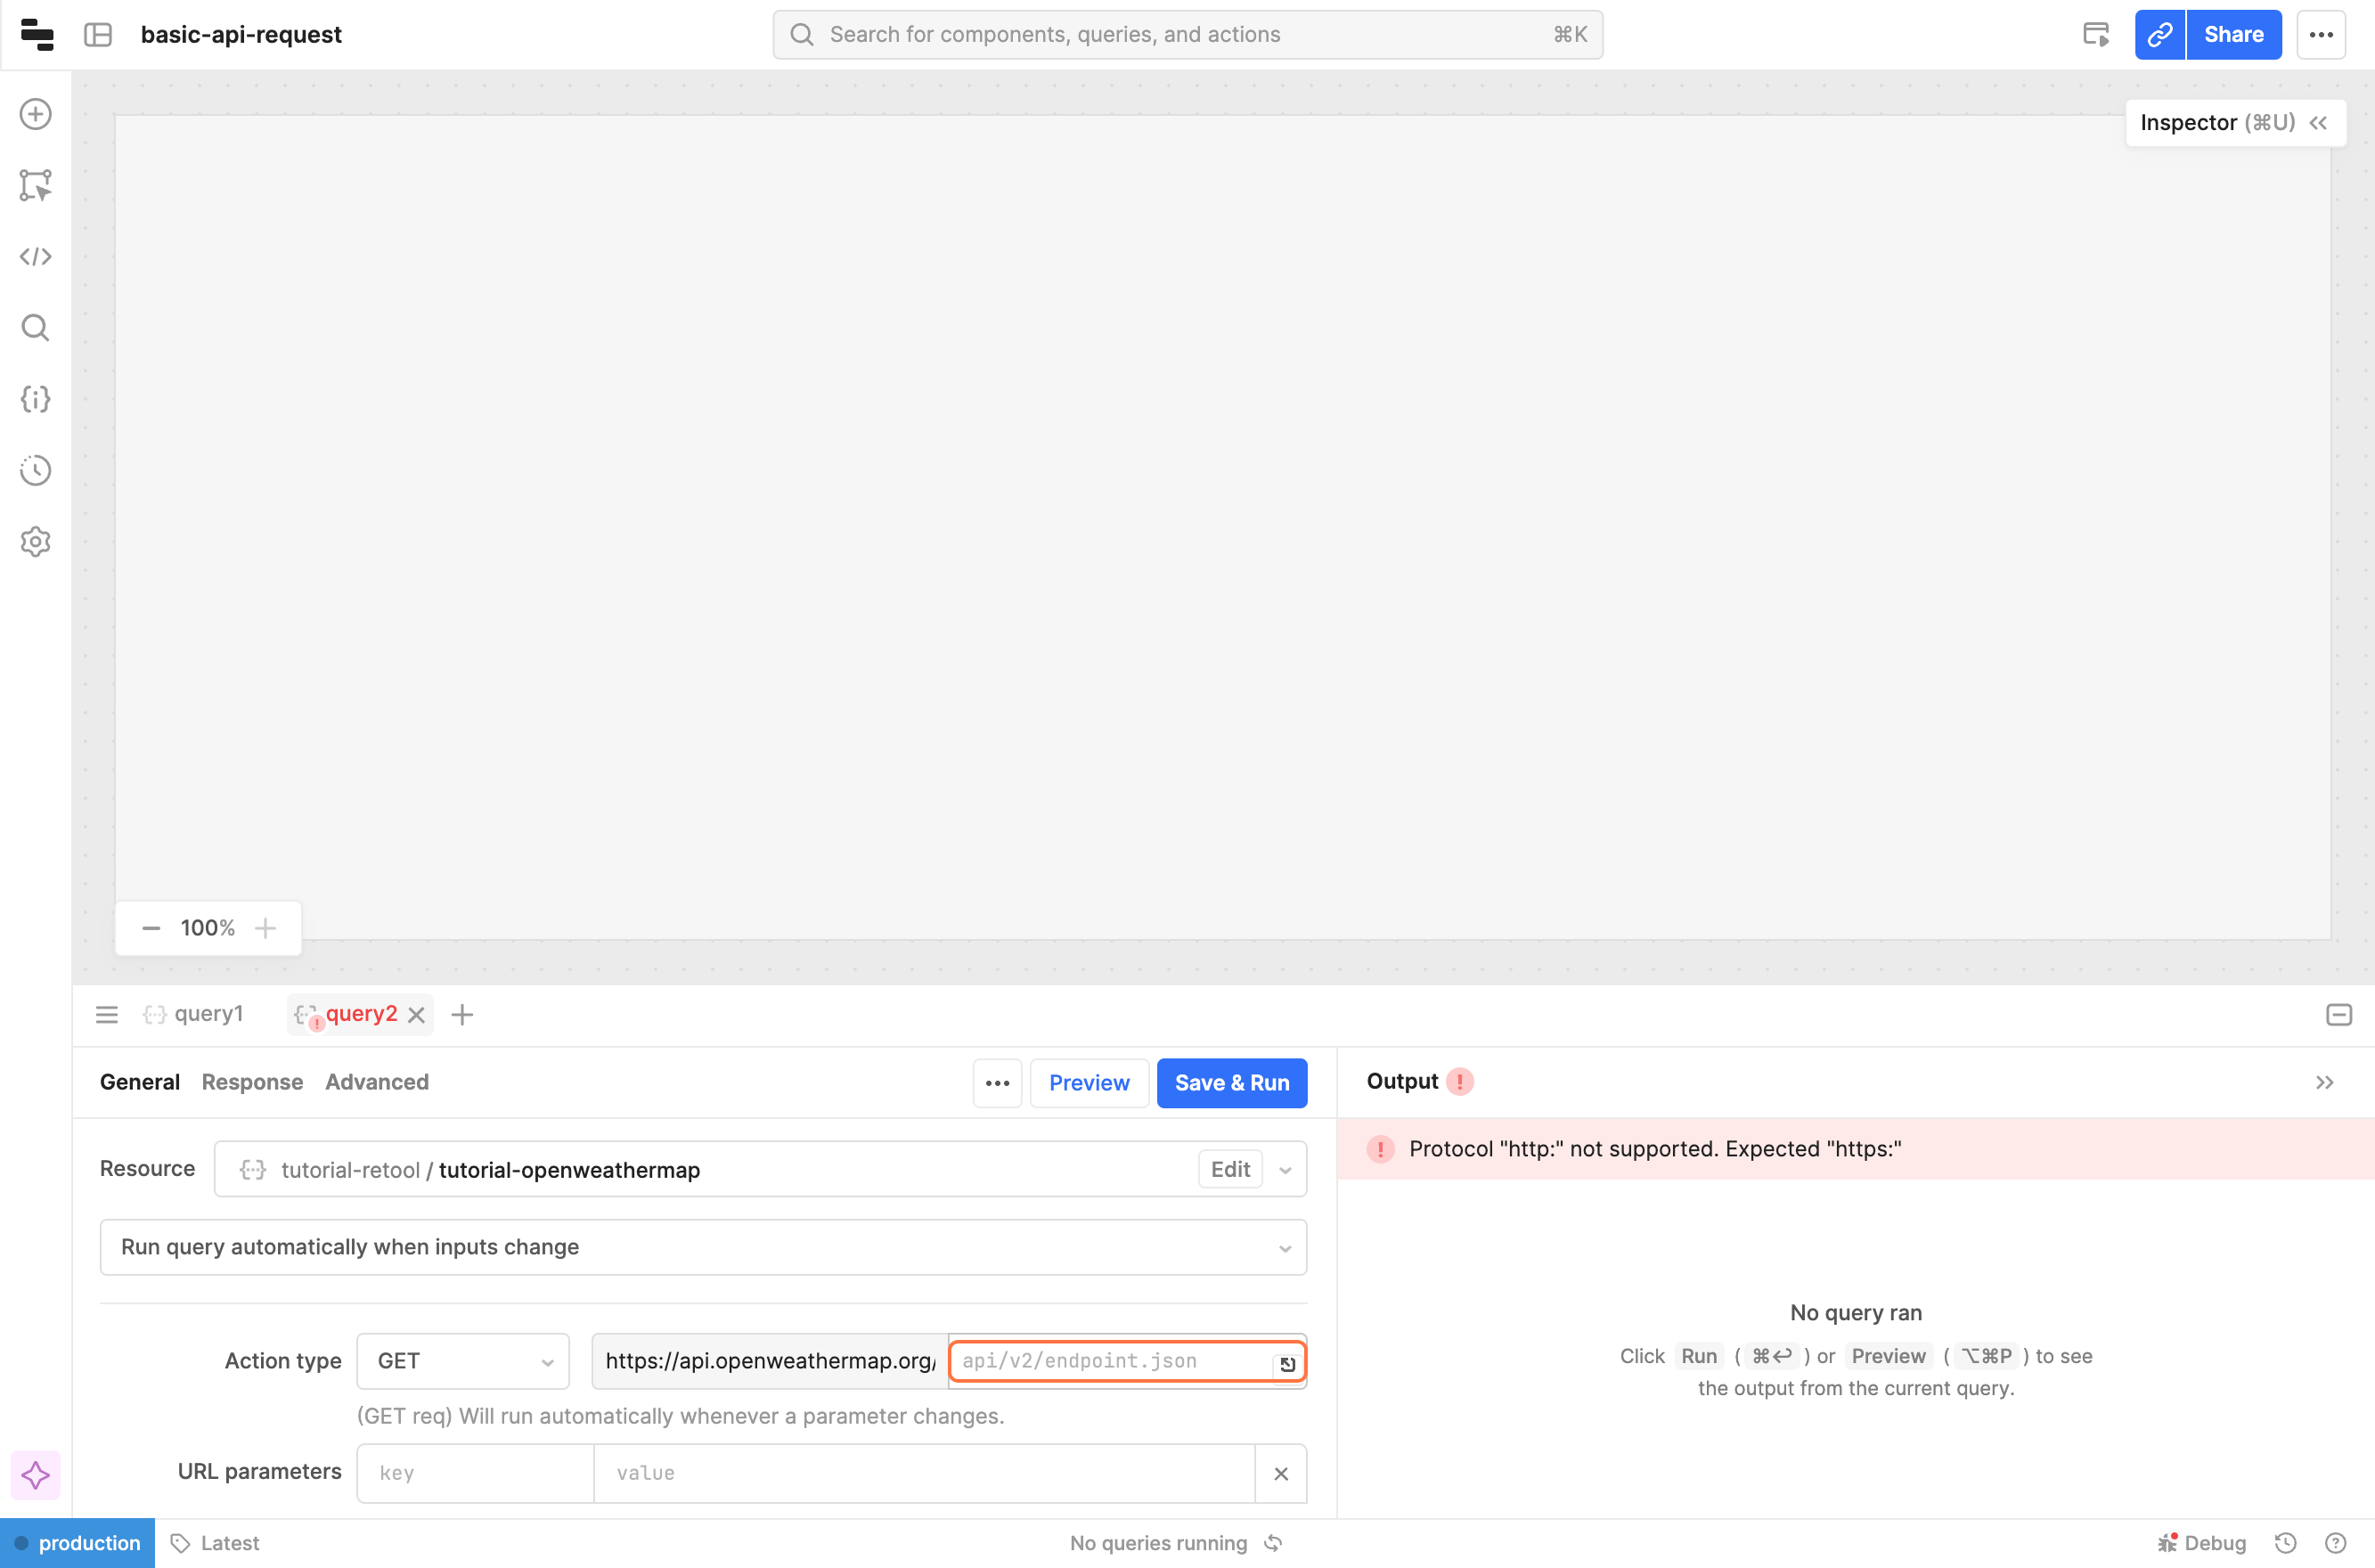The height and width of the screenshot is (1568, 2375).
Task: Open the Release history clock icon in sidebar
Action: point(36,470)
